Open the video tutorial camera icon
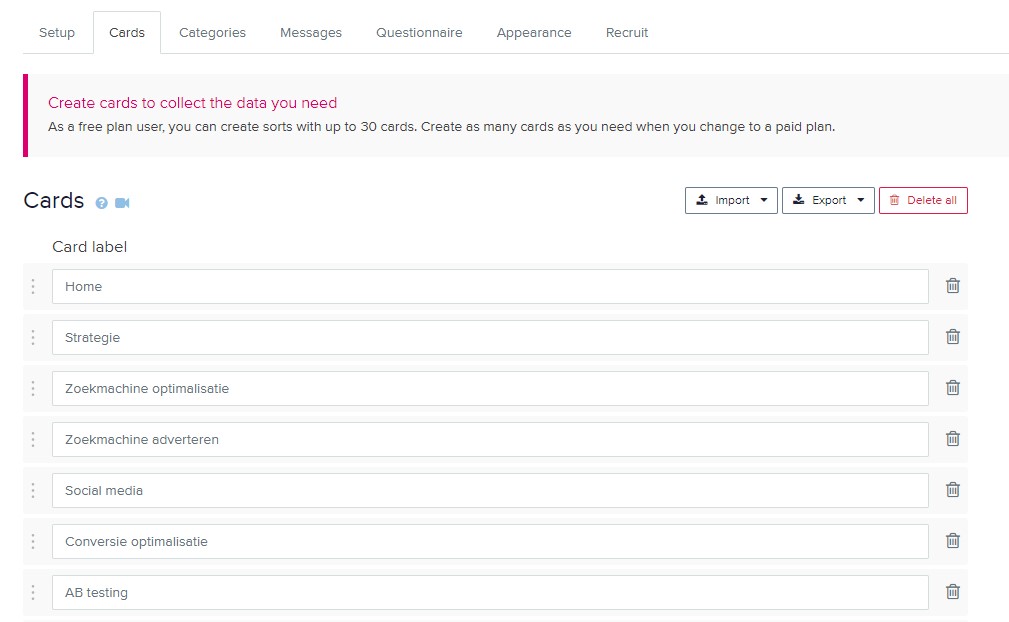Viewport: 1009px width, 622px height. click(122, 203)
